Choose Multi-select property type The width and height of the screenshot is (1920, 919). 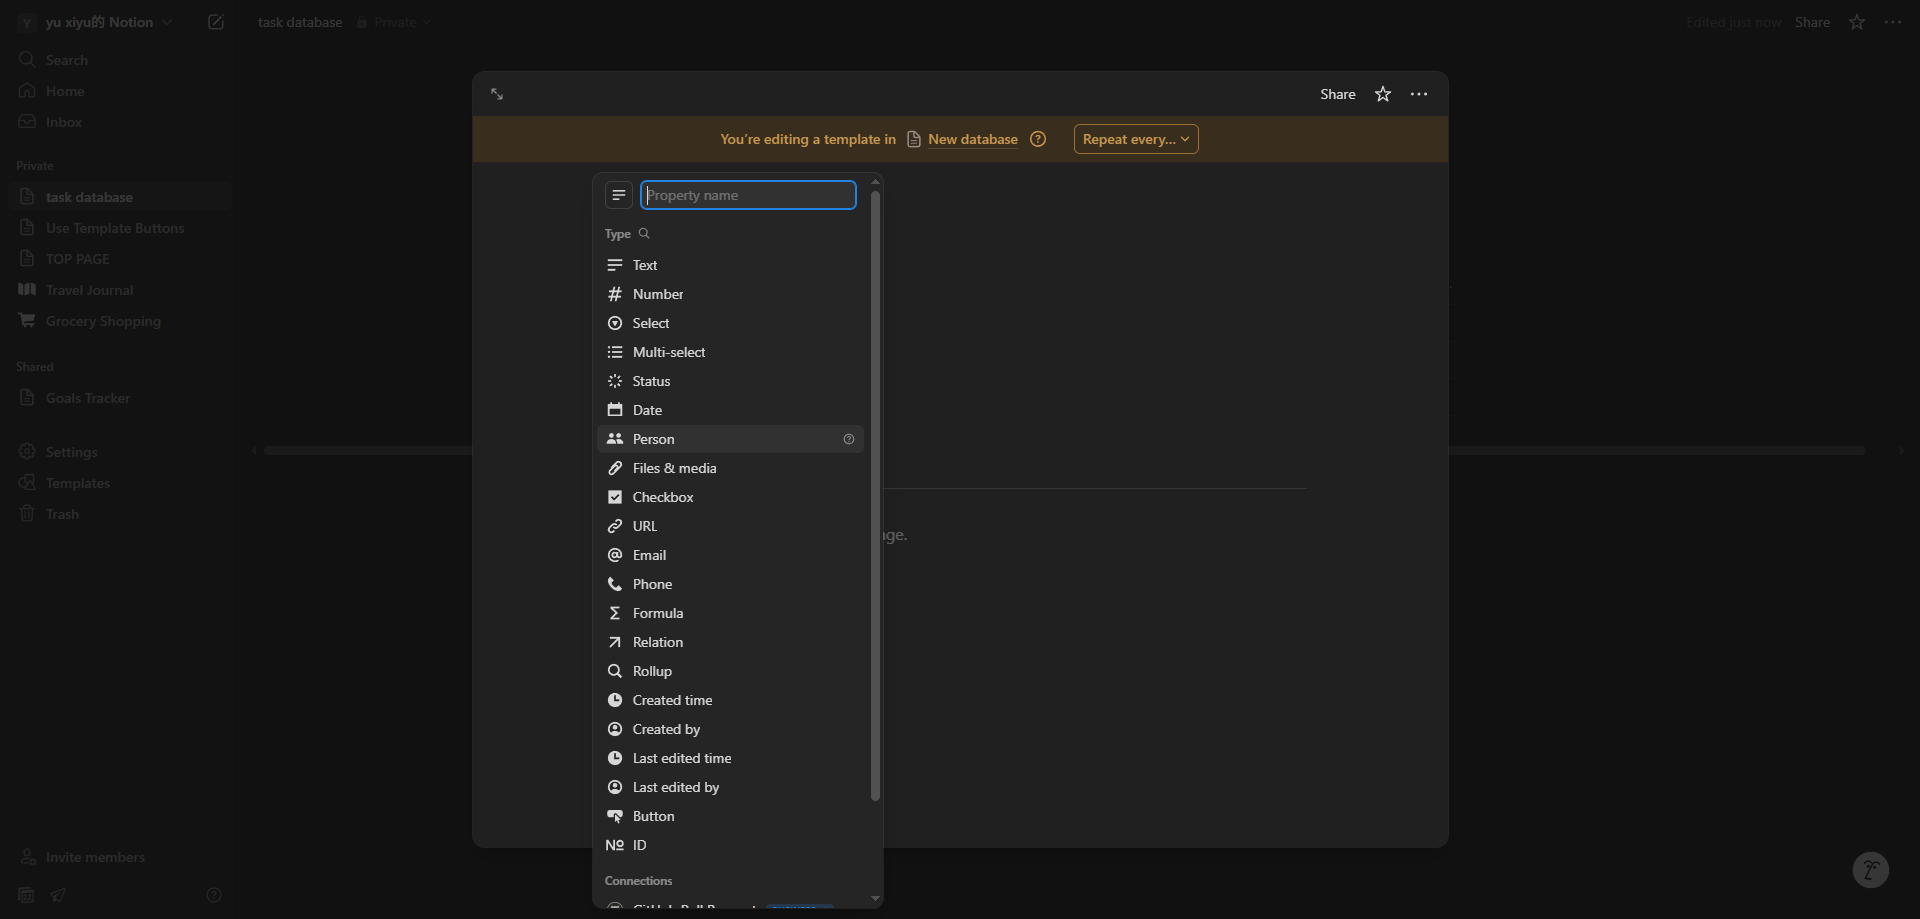pyautogui.click(x=730, y=352)
